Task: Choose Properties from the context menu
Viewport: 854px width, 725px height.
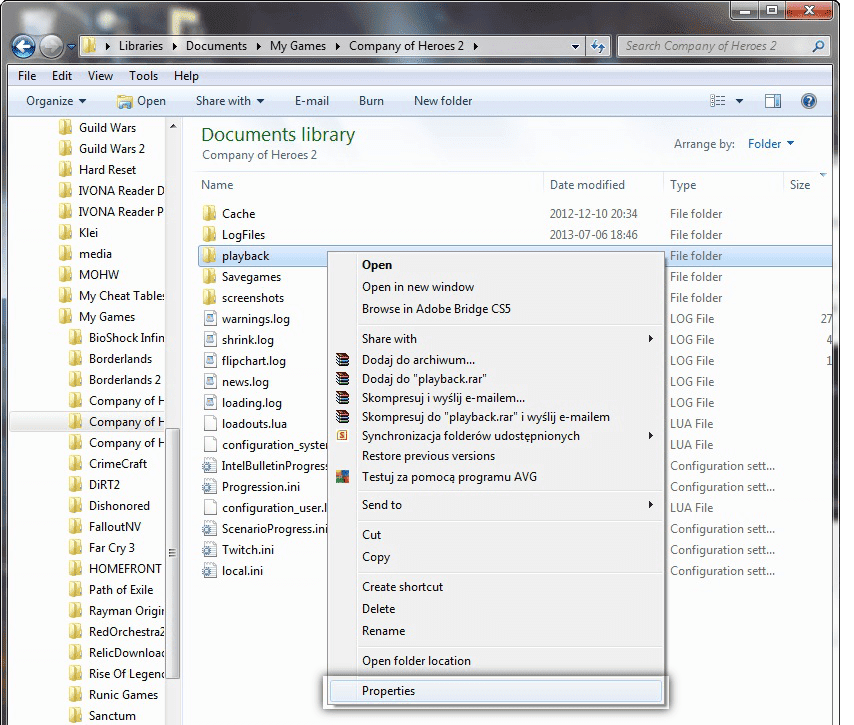Action: 389,690
